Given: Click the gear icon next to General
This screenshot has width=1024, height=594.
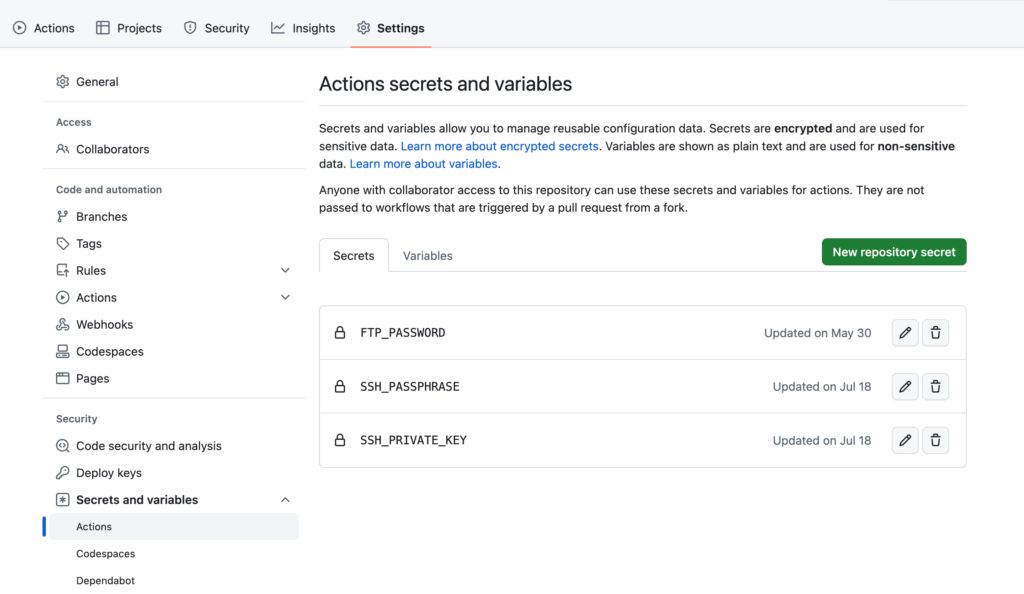Looking at the screenshot, I should click(x=63, y=82).
